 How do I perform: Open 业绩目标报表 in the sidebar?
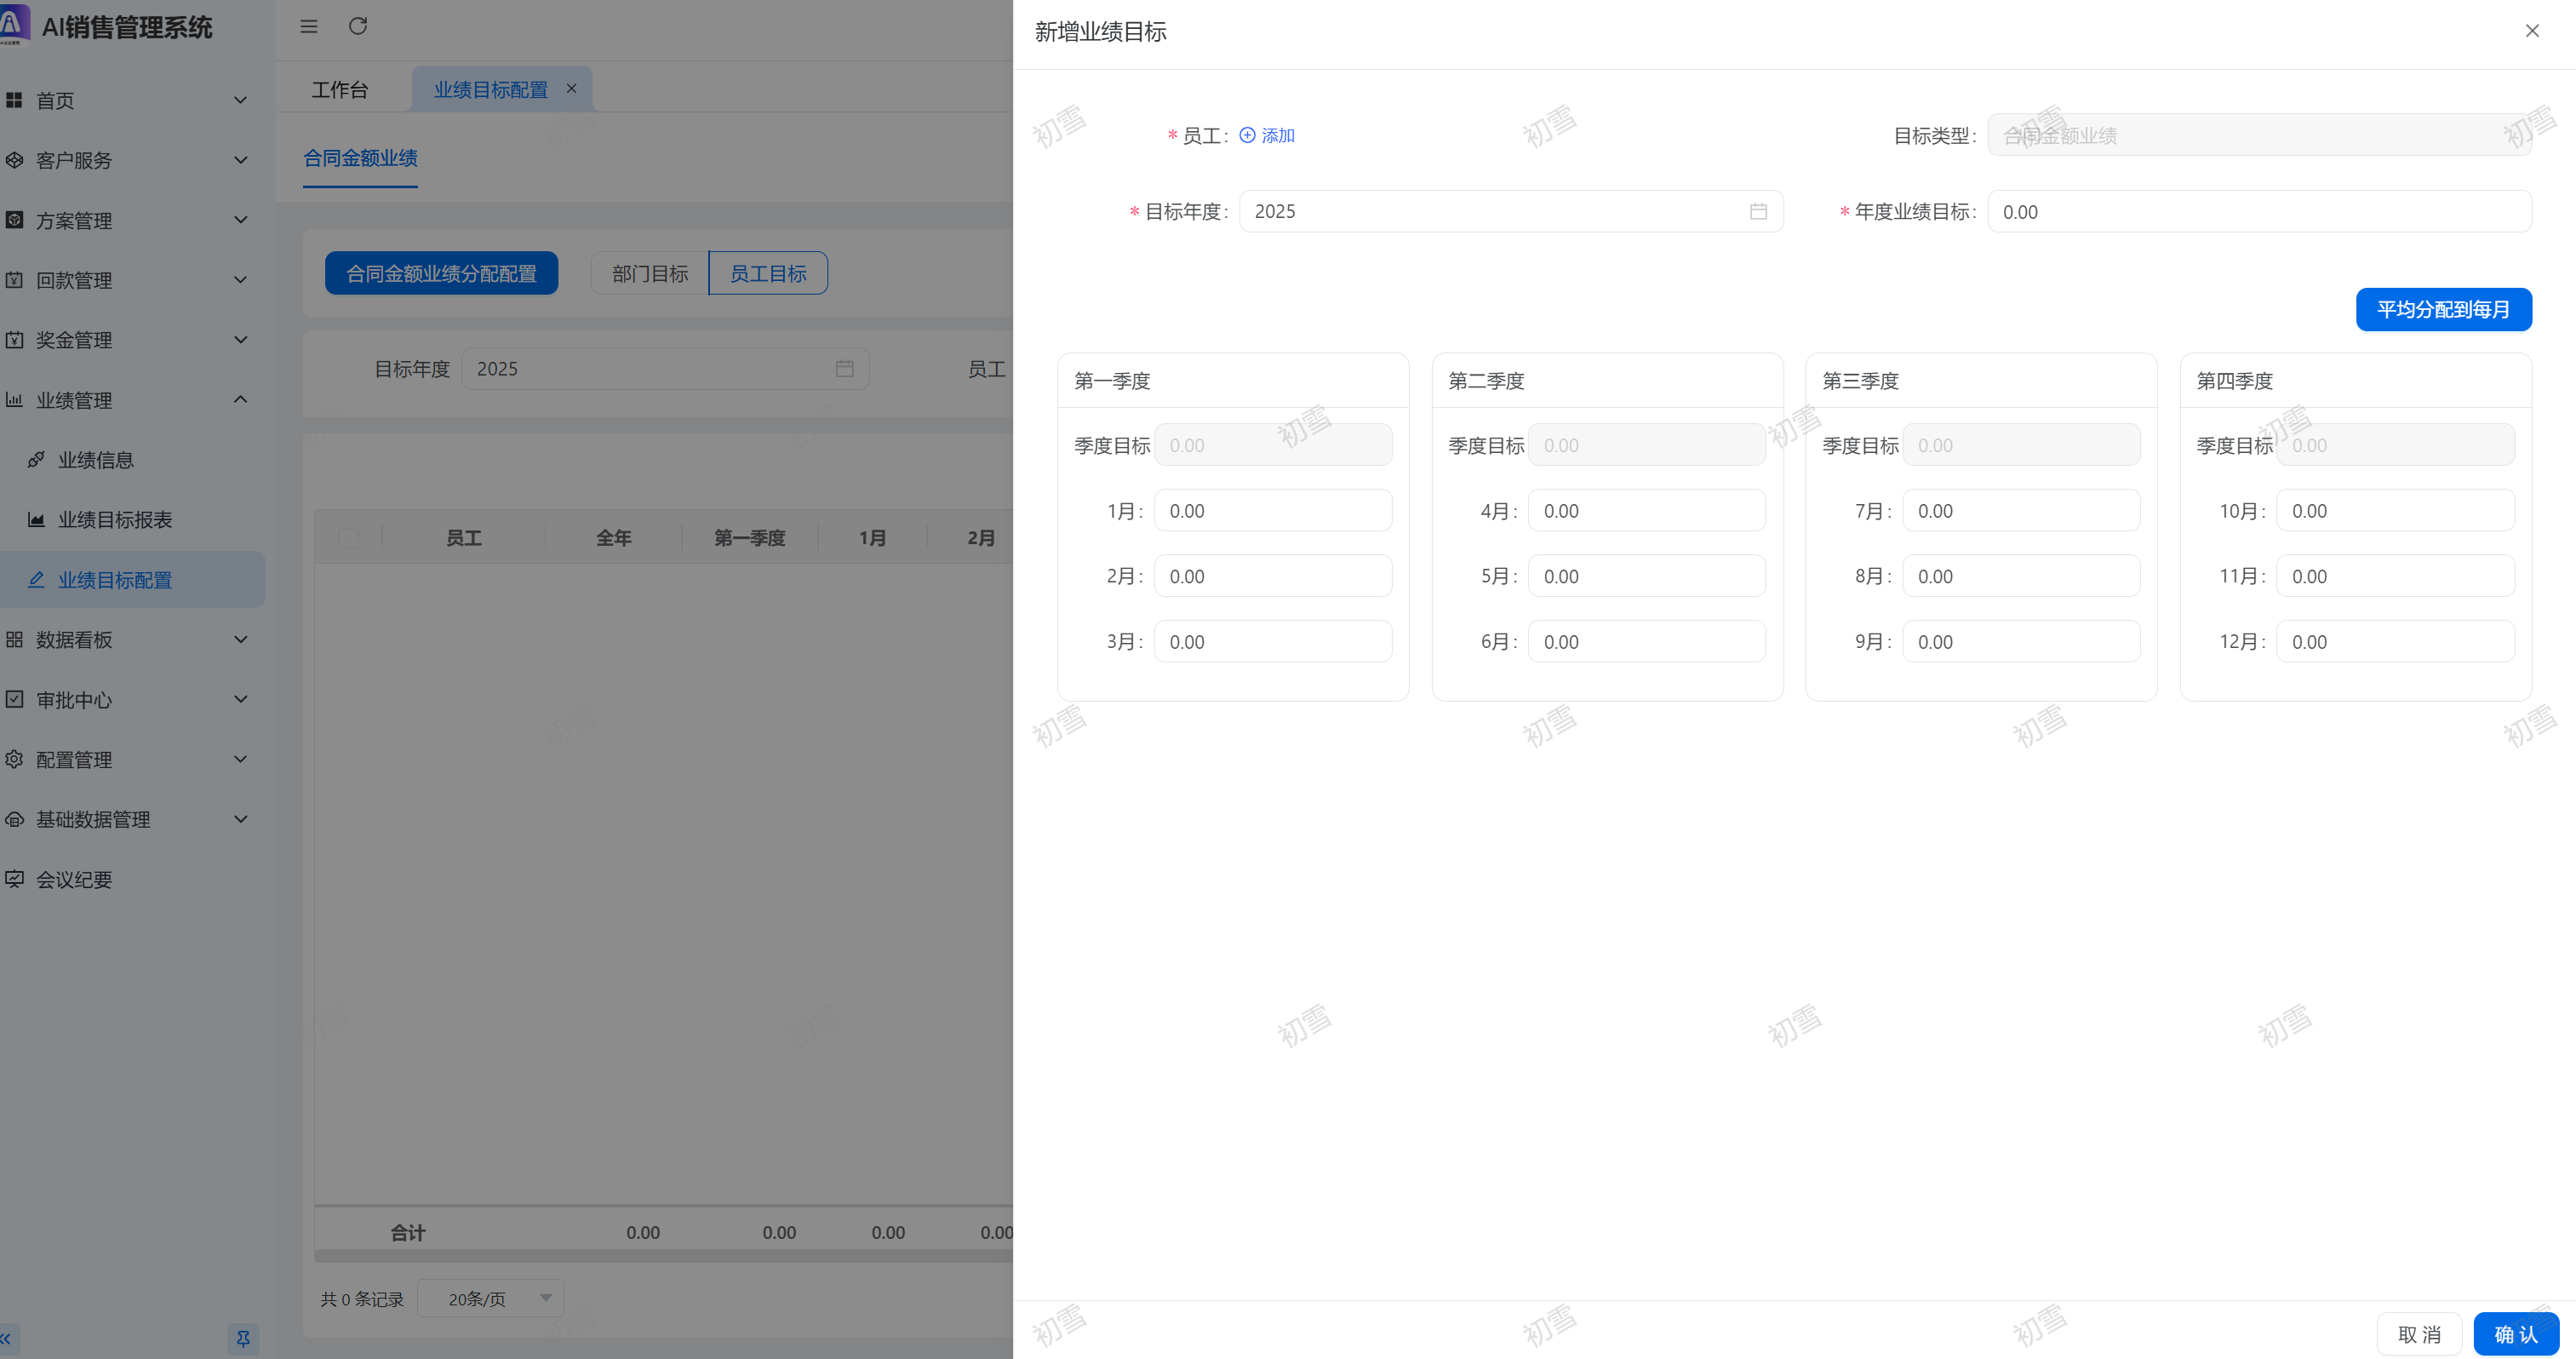(x=115, y=519)
